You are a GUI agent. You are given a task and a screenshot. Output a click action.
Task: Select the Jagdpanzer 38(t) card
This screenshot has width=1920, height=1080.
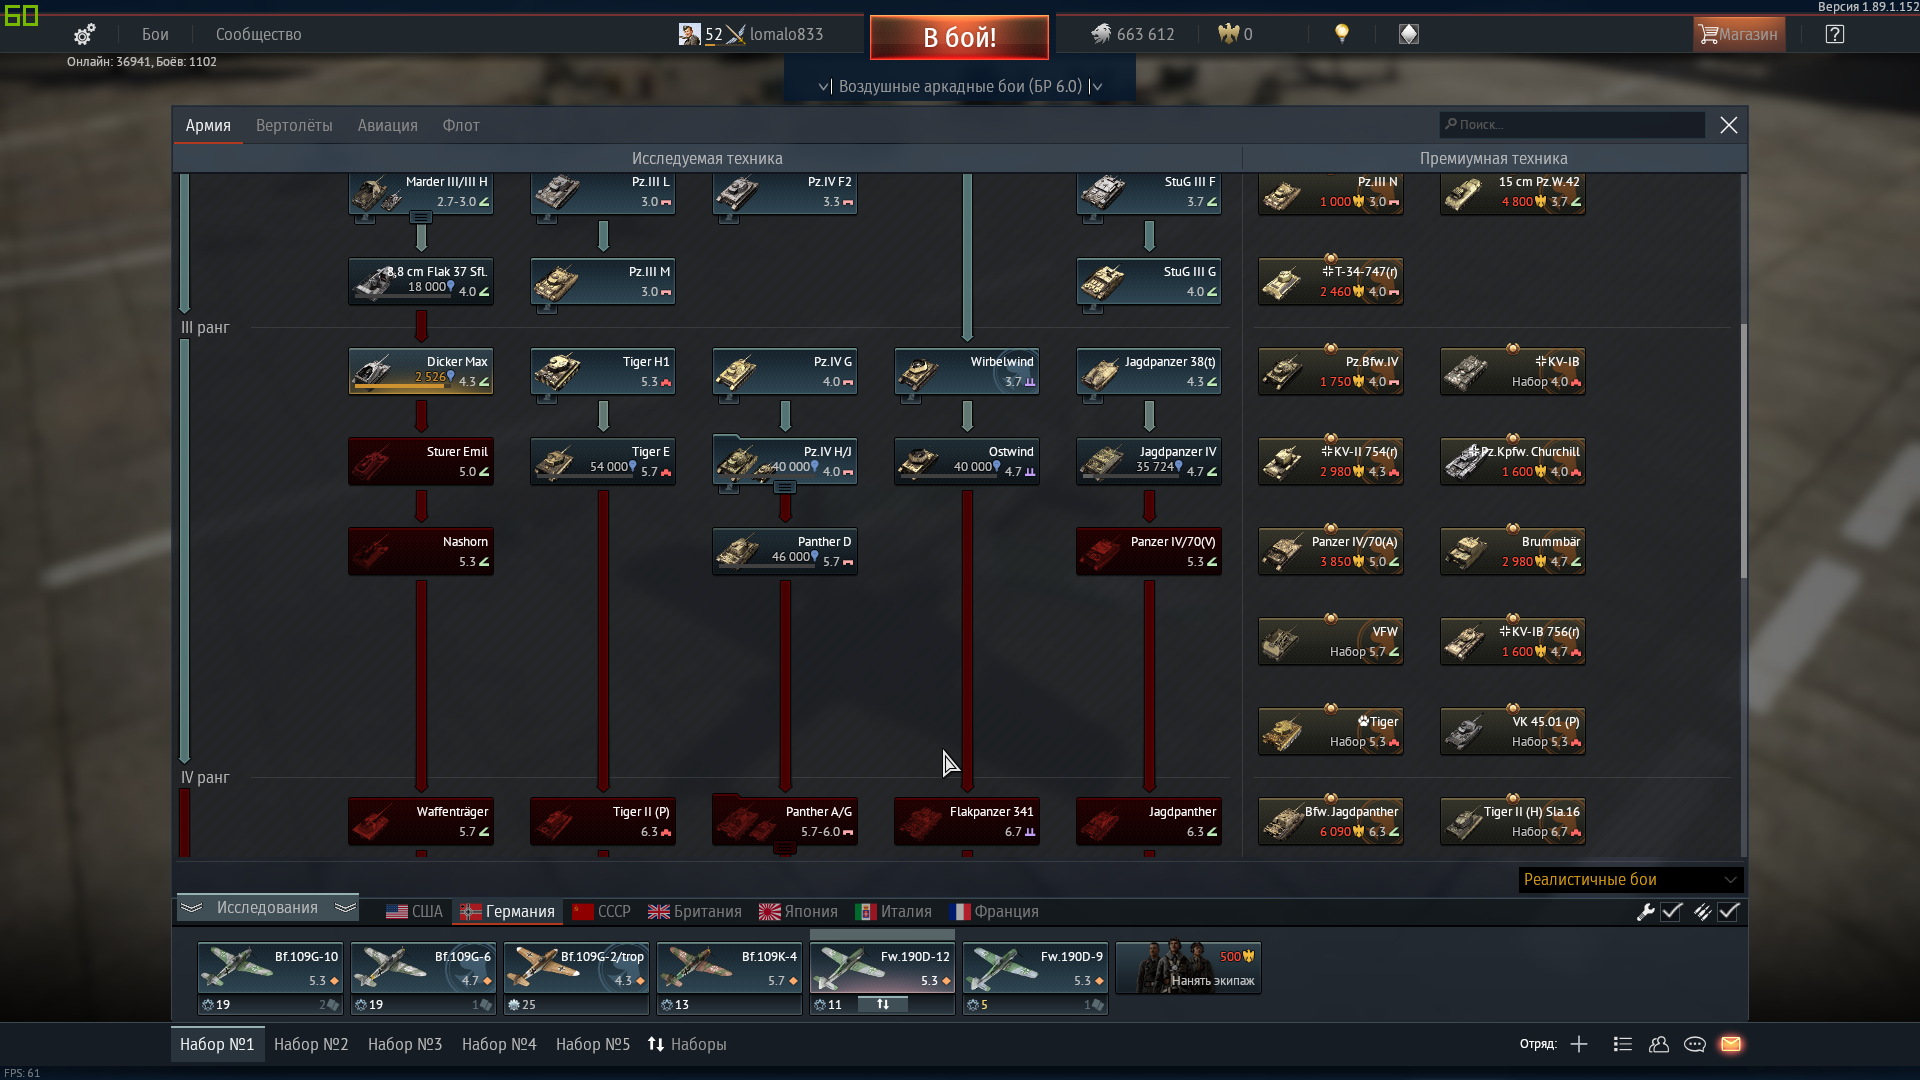click(1149, 371)
